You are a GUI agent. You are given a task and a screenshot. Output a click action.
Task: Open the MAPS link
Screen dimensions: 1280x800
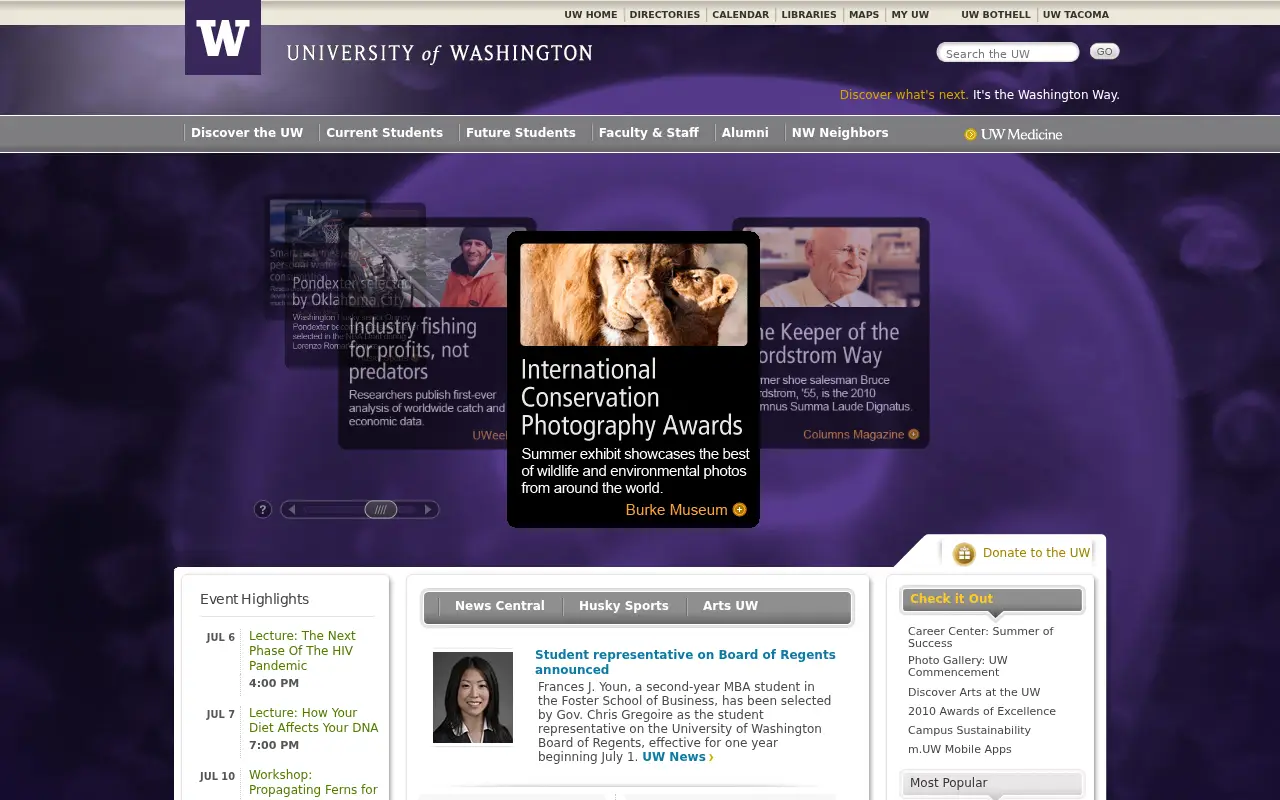(x=864, y=15)
